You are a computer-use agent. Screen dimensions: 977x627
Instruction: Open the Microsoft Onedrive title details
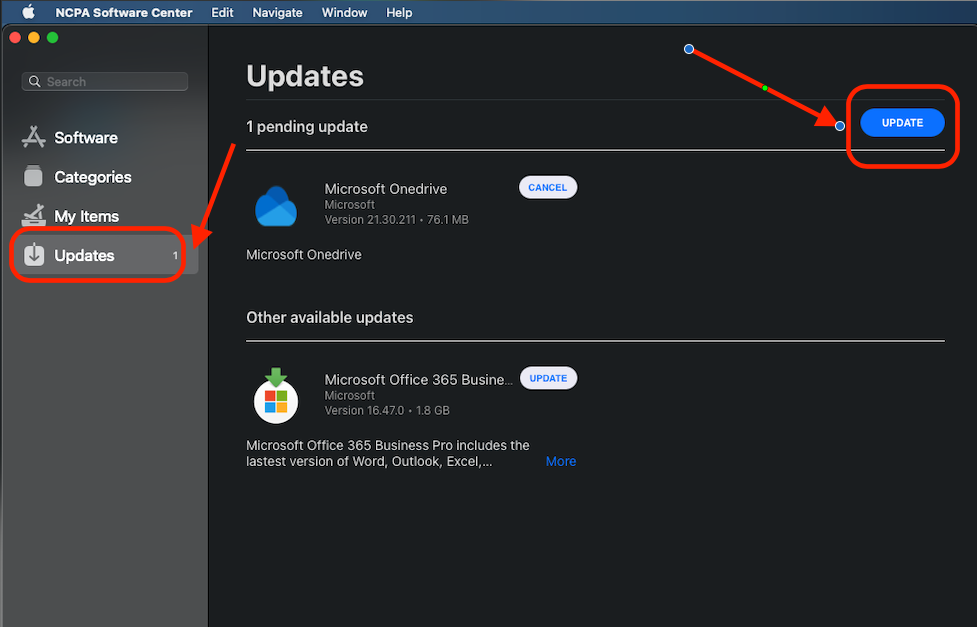[385, 189]
